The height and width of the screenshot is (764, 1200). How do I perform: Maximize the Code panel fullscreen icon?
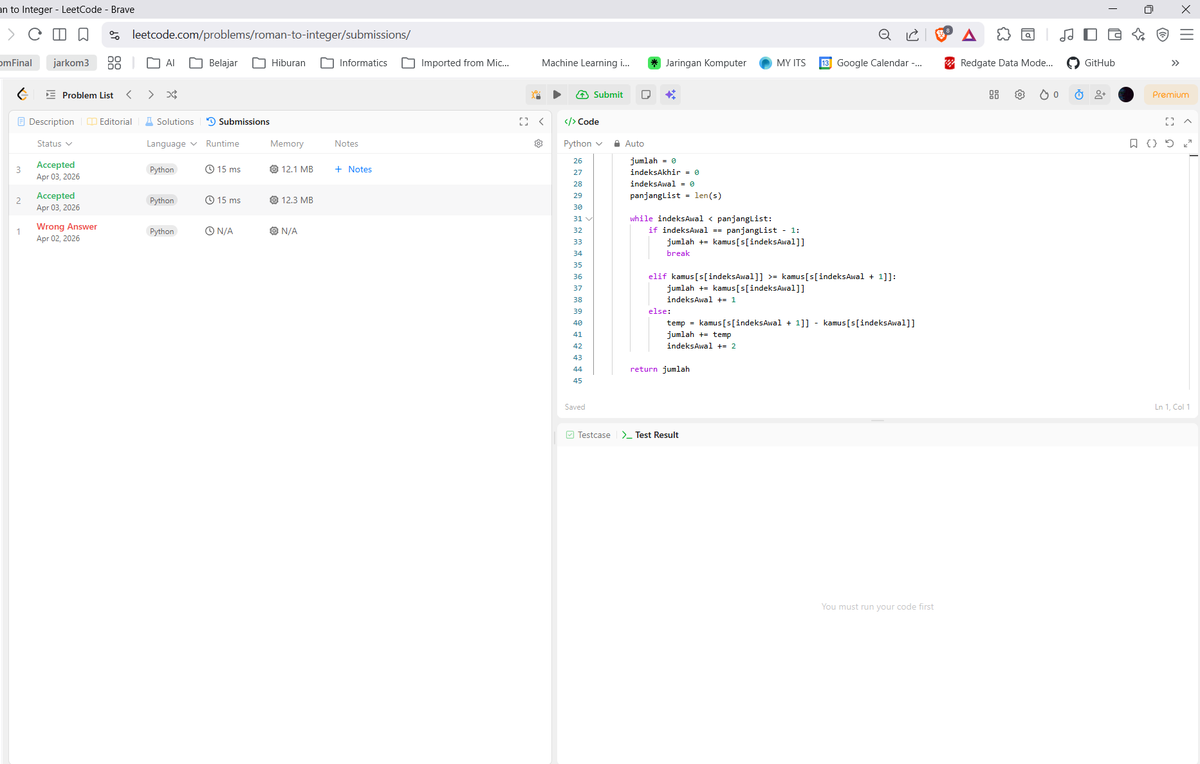1170,122
